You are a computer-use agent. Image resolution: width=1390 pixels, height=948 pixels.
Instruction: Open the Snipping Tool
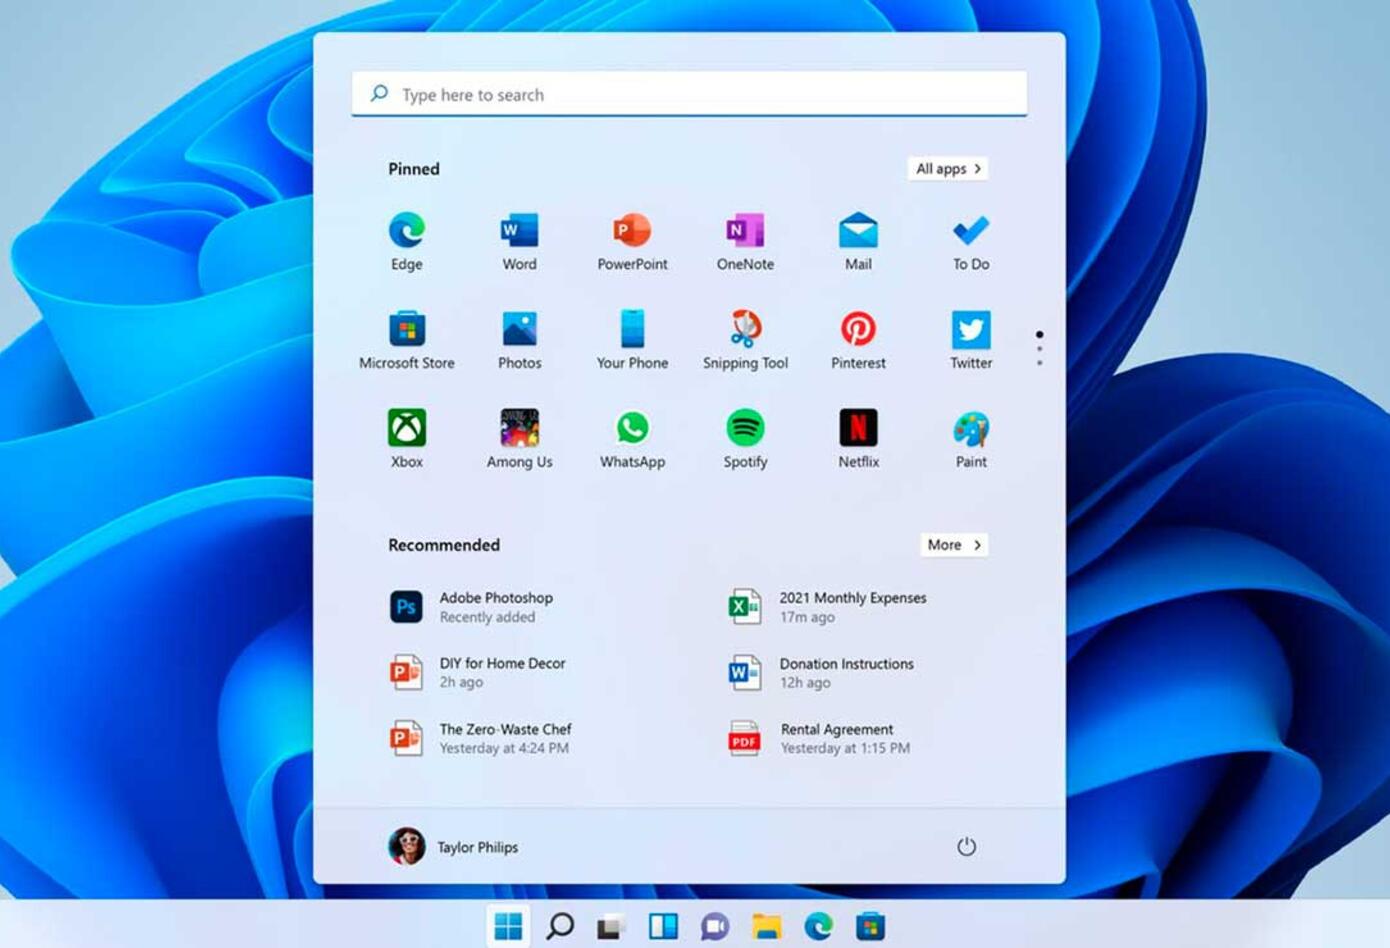coord(745,340)
